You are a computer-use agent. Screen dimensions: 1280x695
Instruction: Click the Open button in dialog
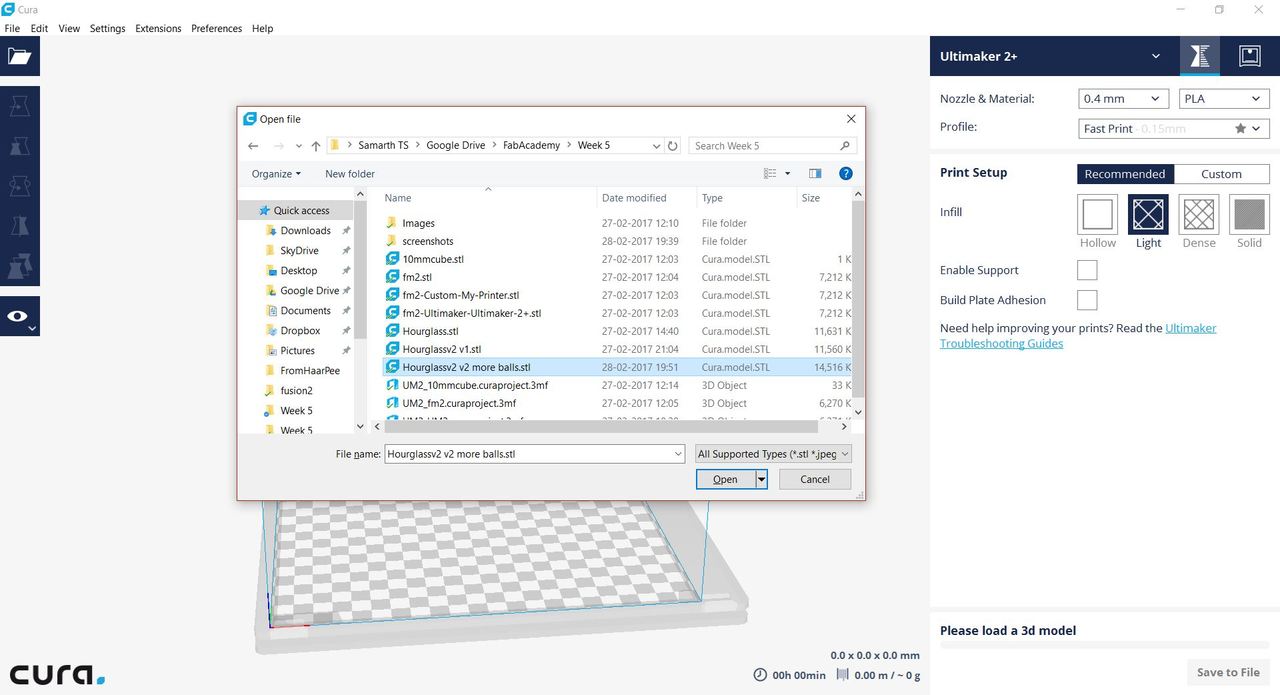[x=725, y=480]
